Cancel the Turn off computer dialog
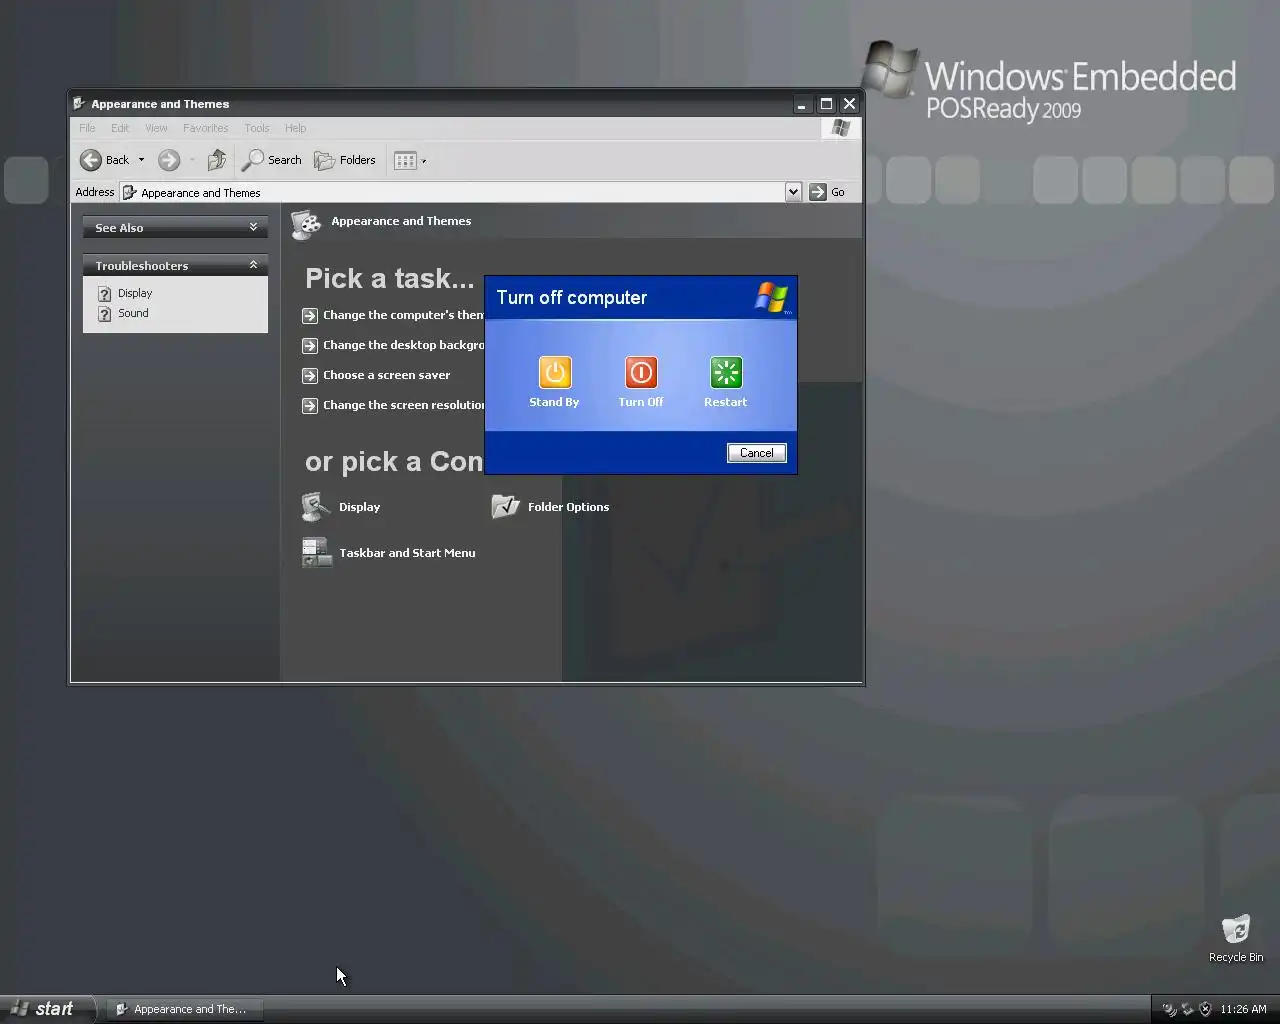This screenshot has width=1280, height=1024. pyautogui.click(x=757, y=453)
